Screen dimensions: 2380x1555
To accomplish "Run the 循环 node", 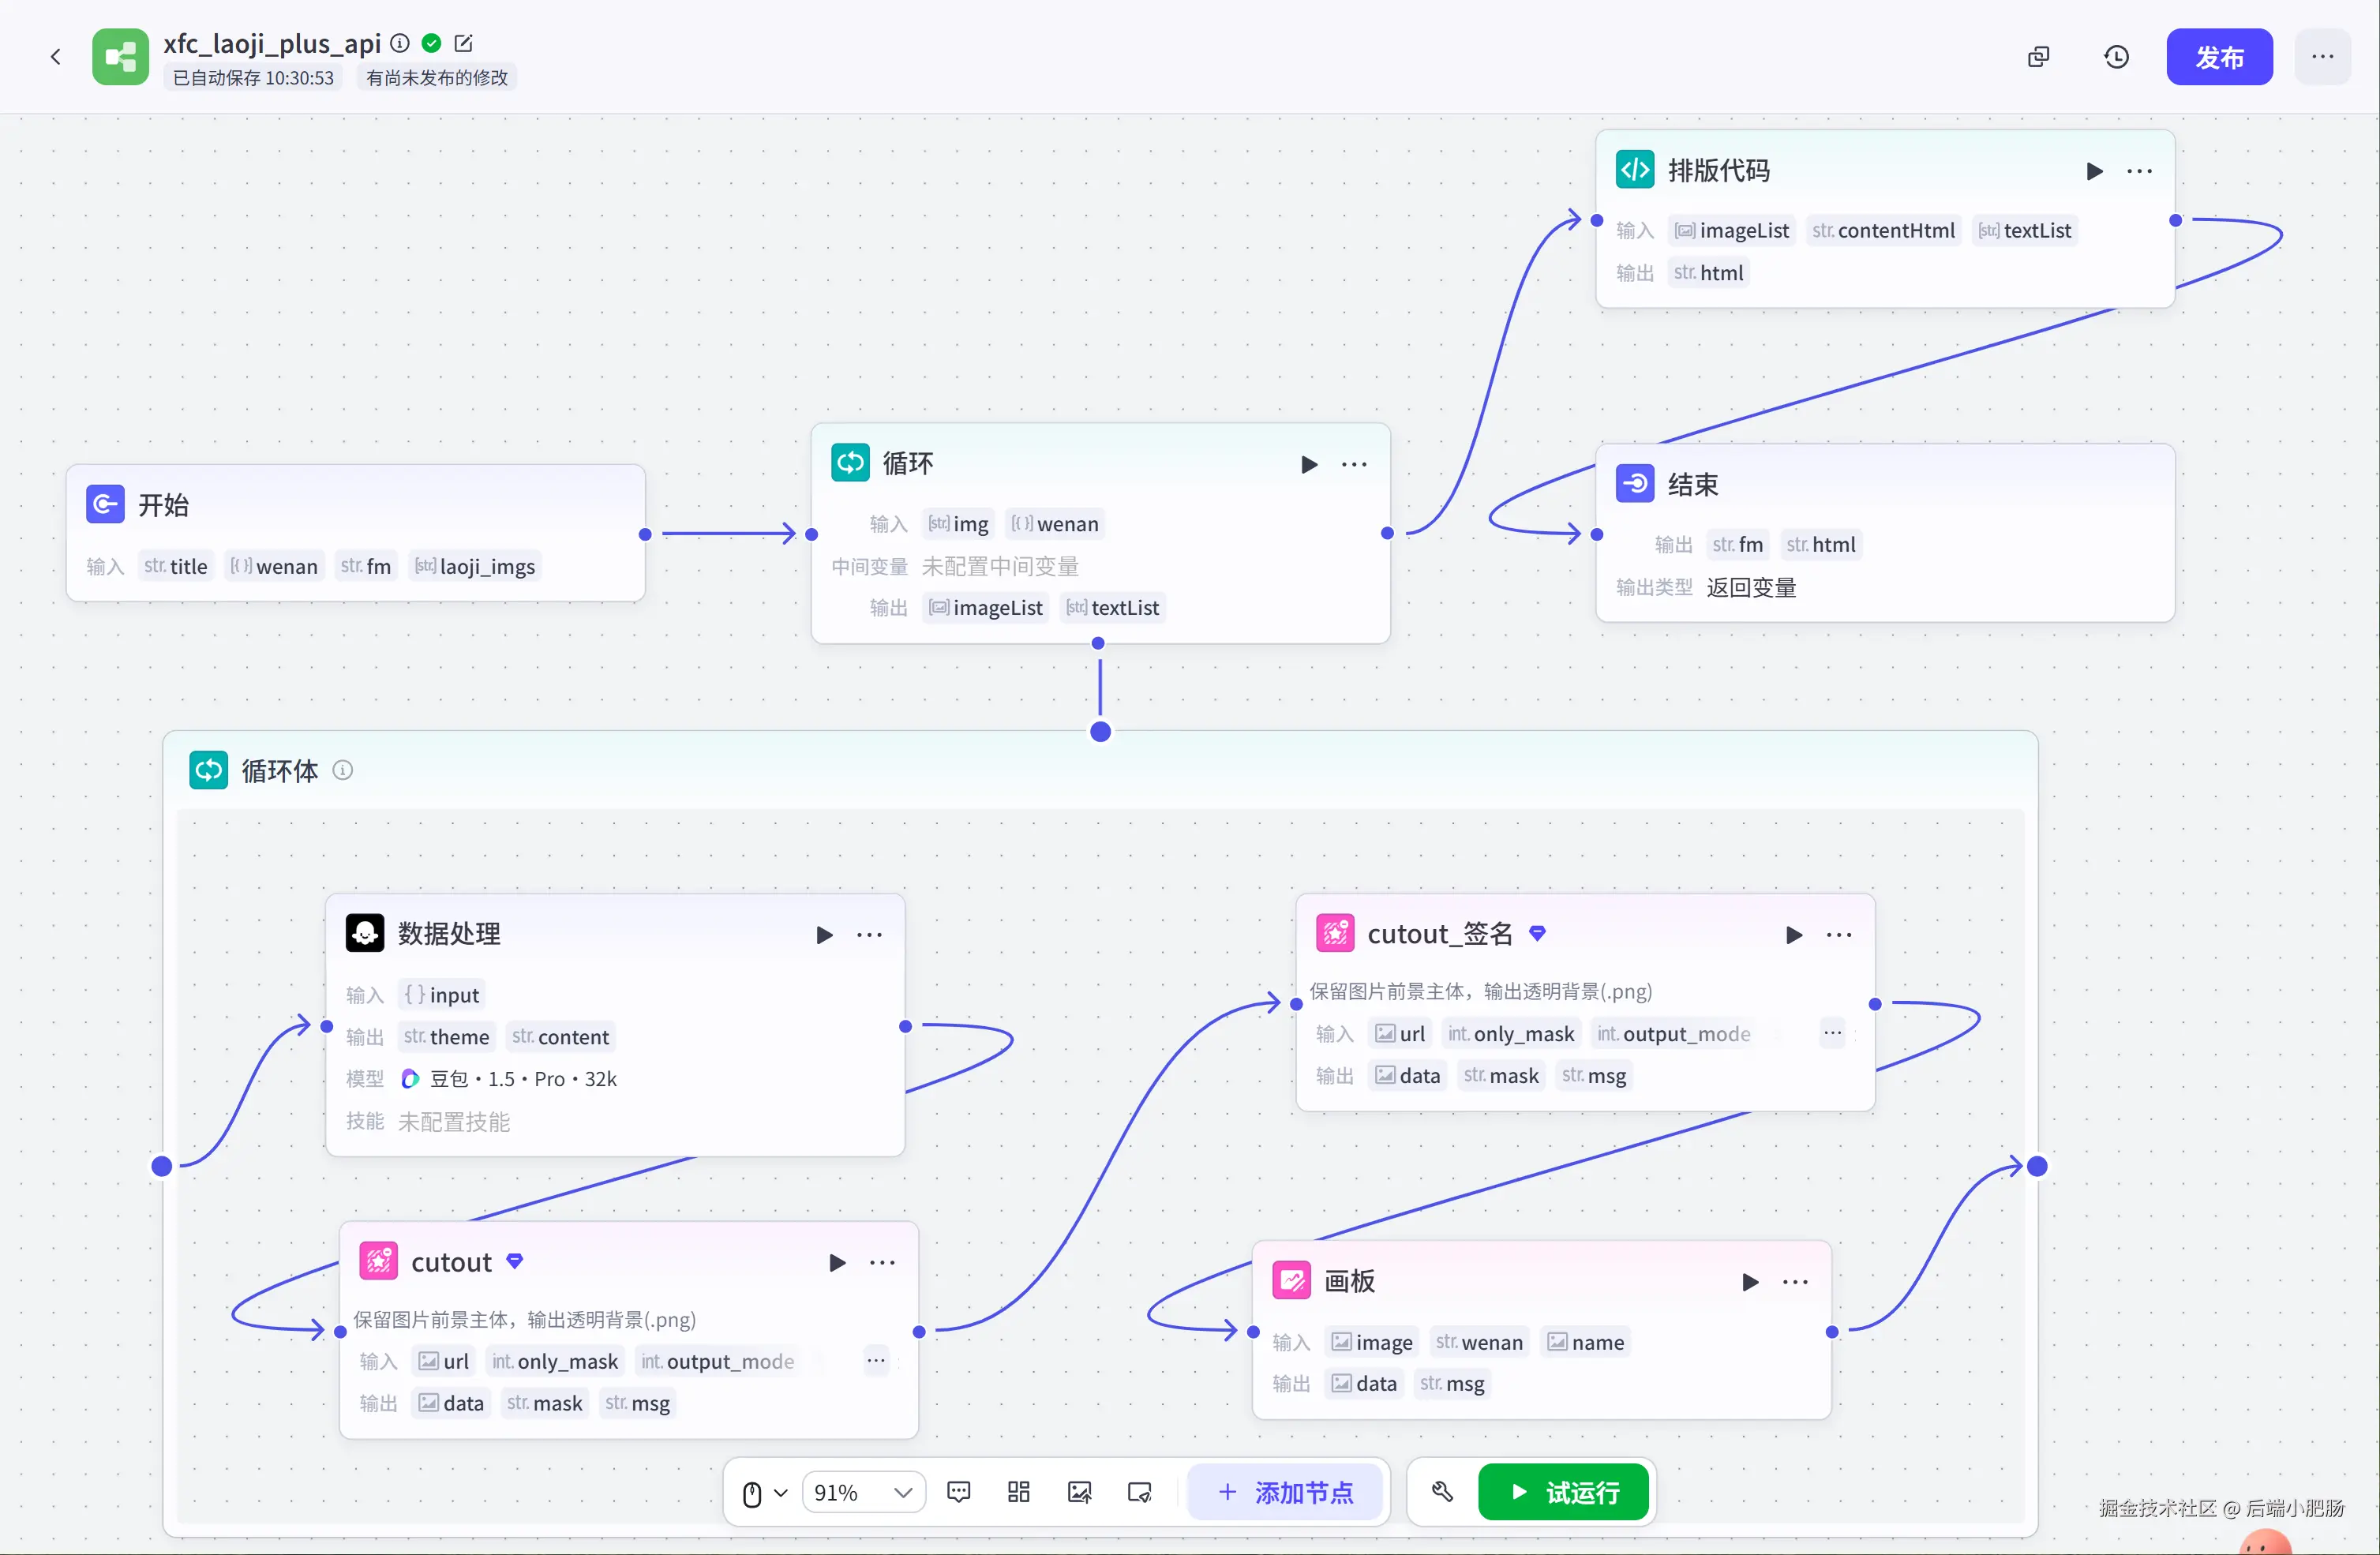I will point(1309,464).
